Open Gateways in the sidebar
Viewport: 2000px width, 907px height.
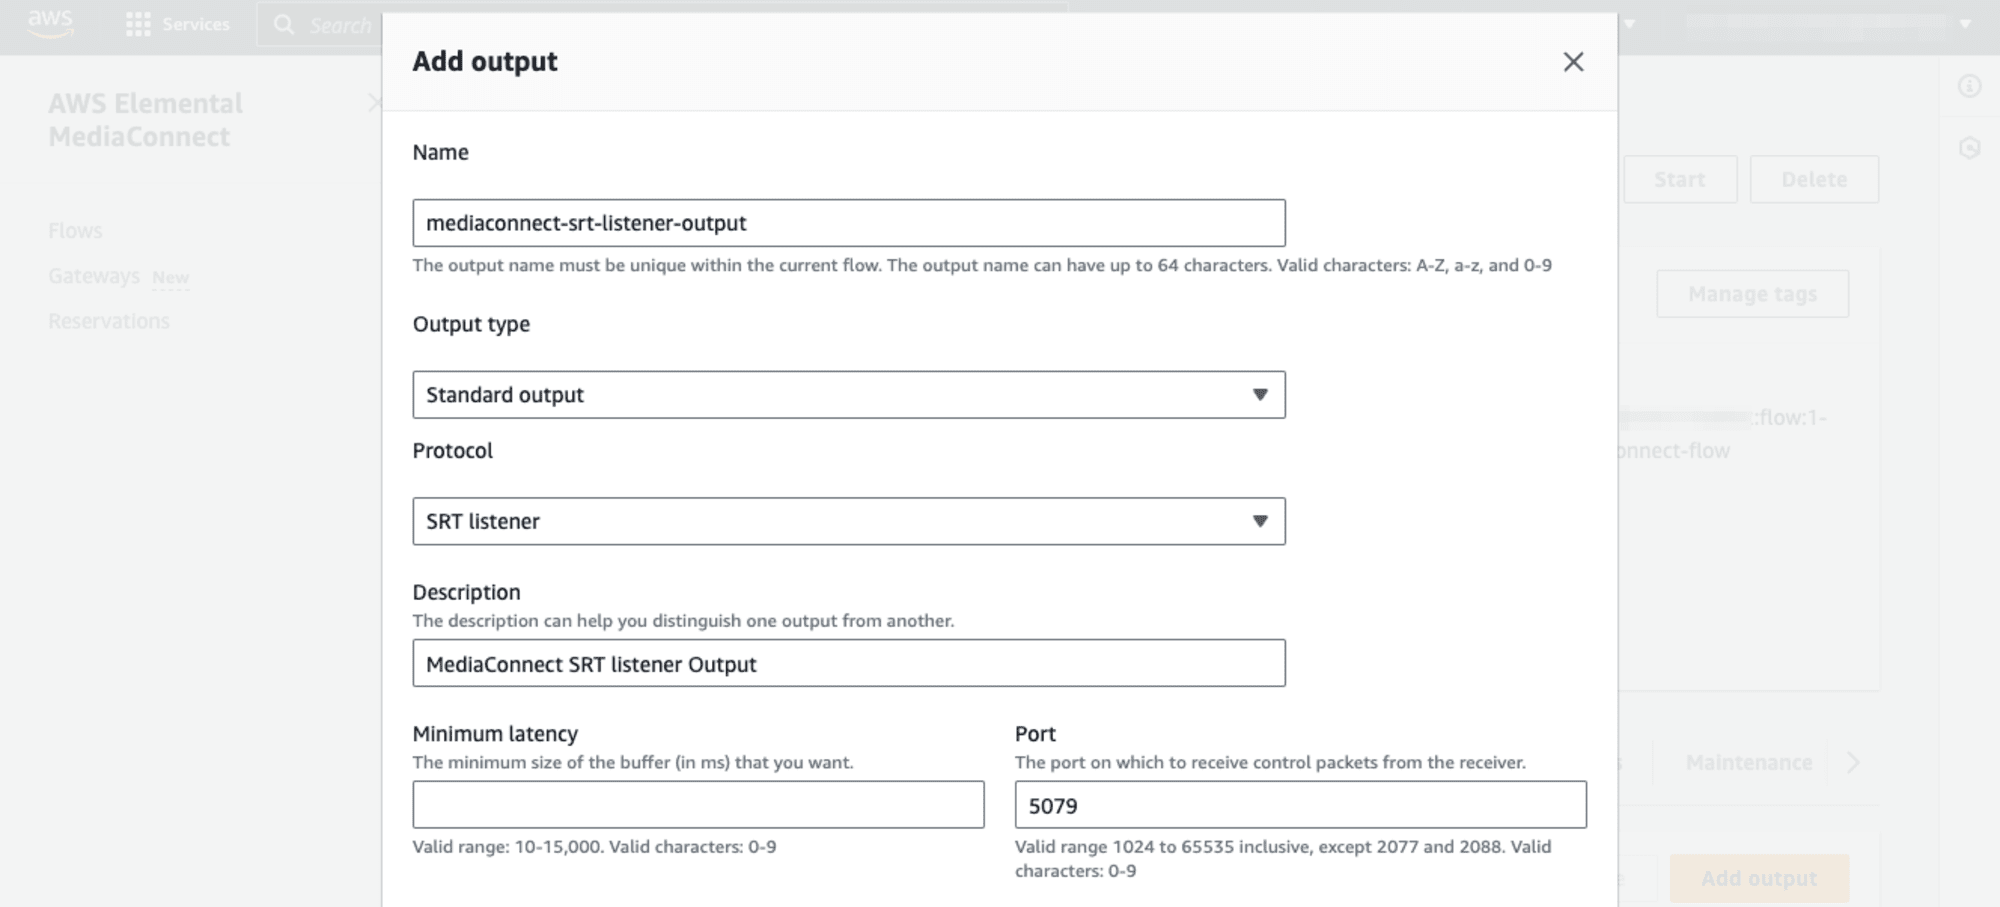(x=94, y=276)
